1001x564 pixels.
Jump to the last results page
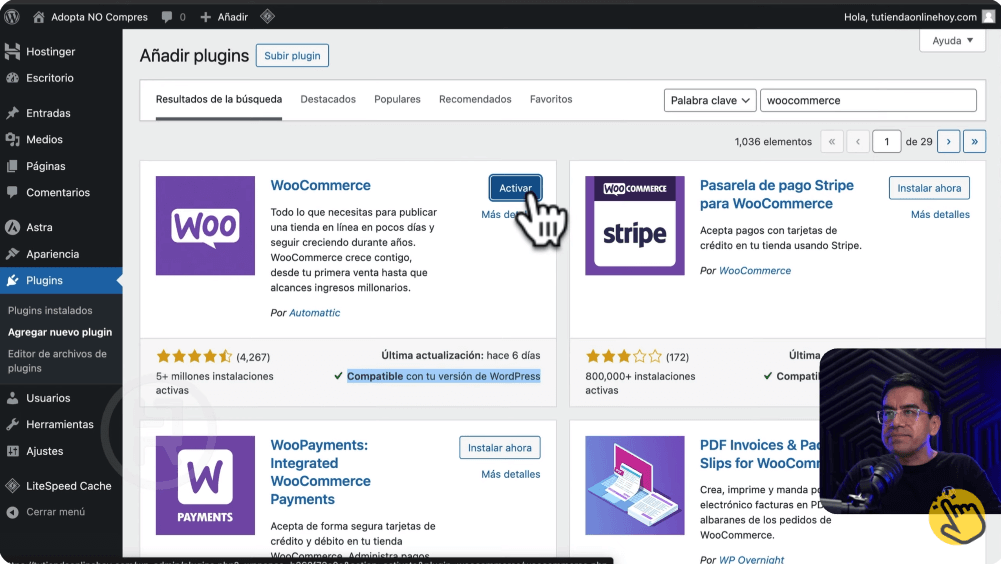[x=974, y=142]
